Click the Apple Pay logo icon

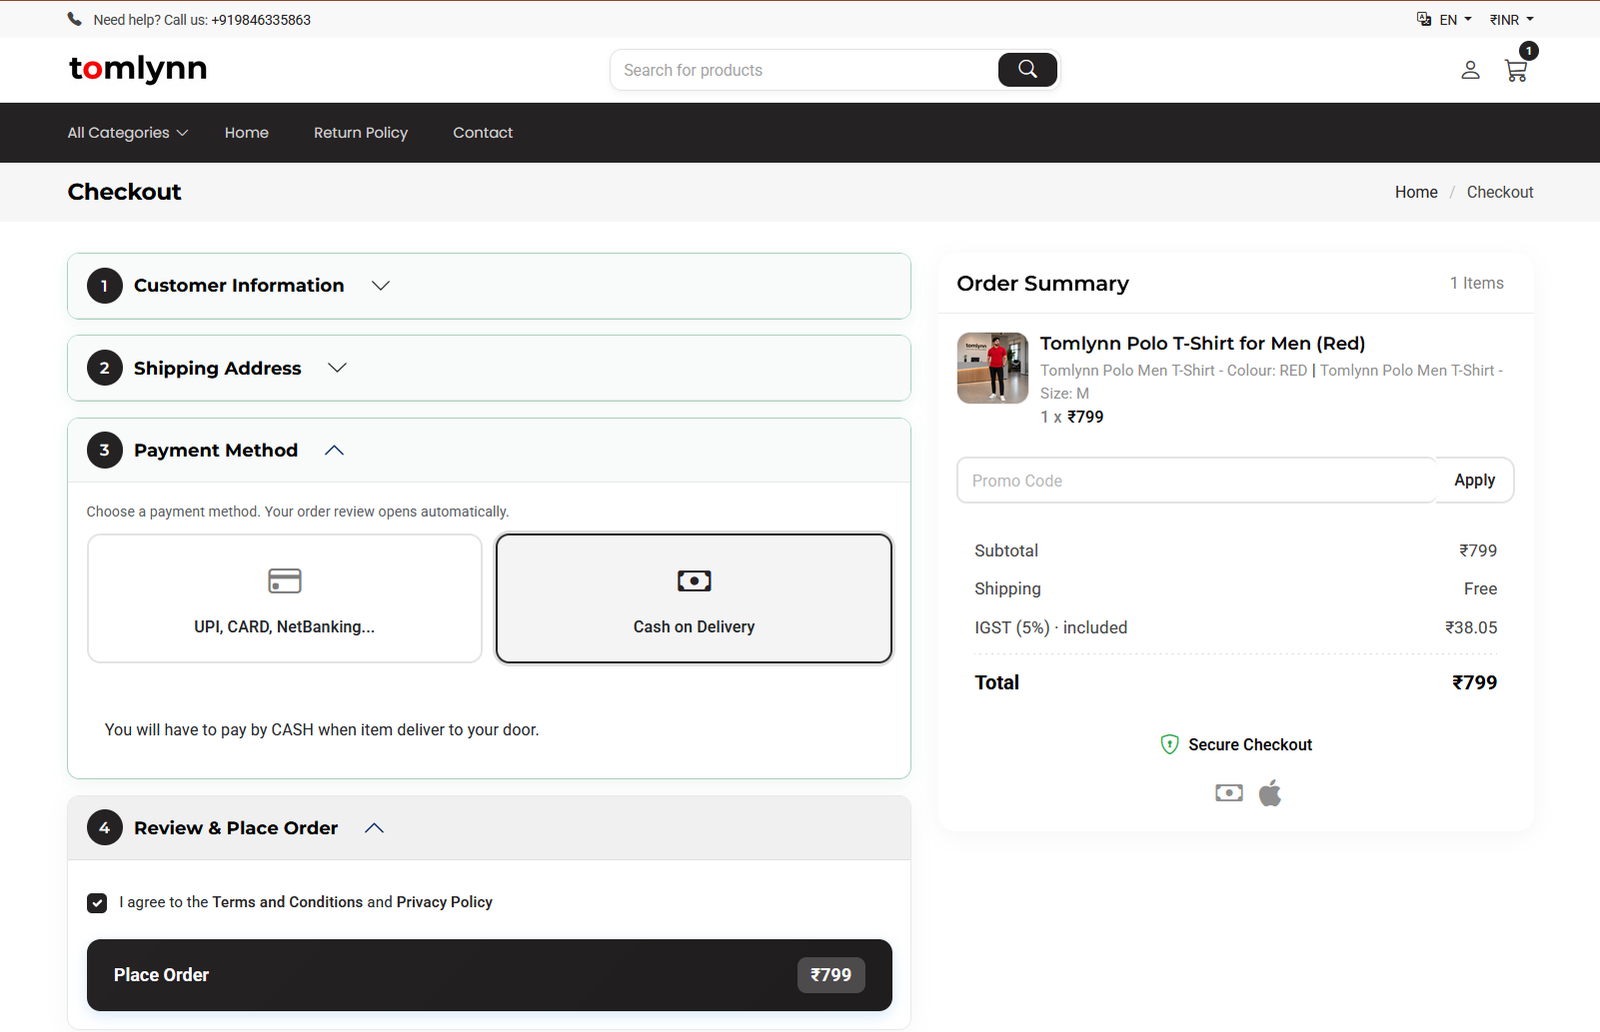(x=1270, y=793)
